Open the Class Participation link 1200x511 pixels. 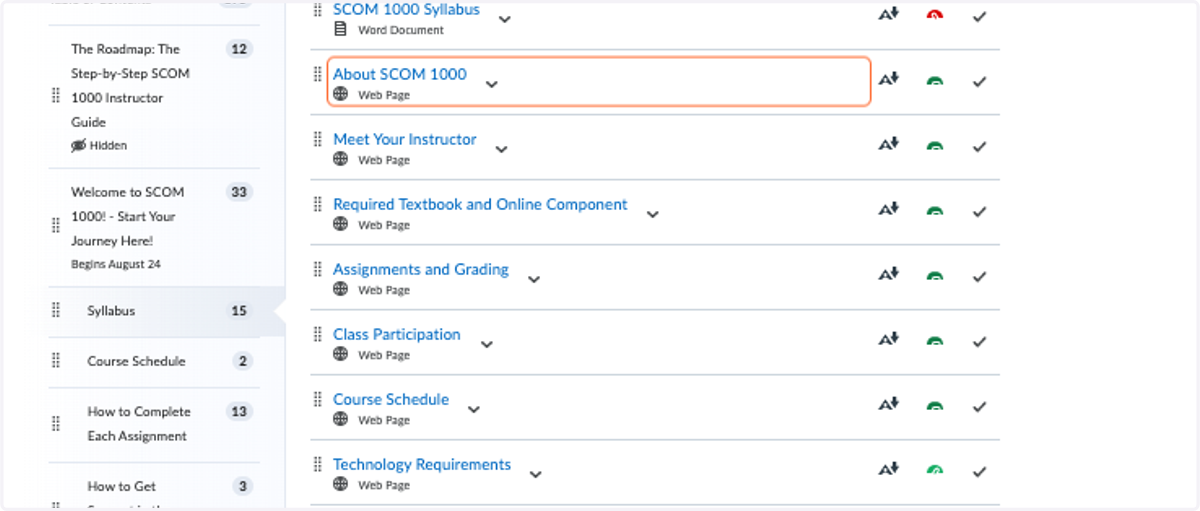coord(397,334)
